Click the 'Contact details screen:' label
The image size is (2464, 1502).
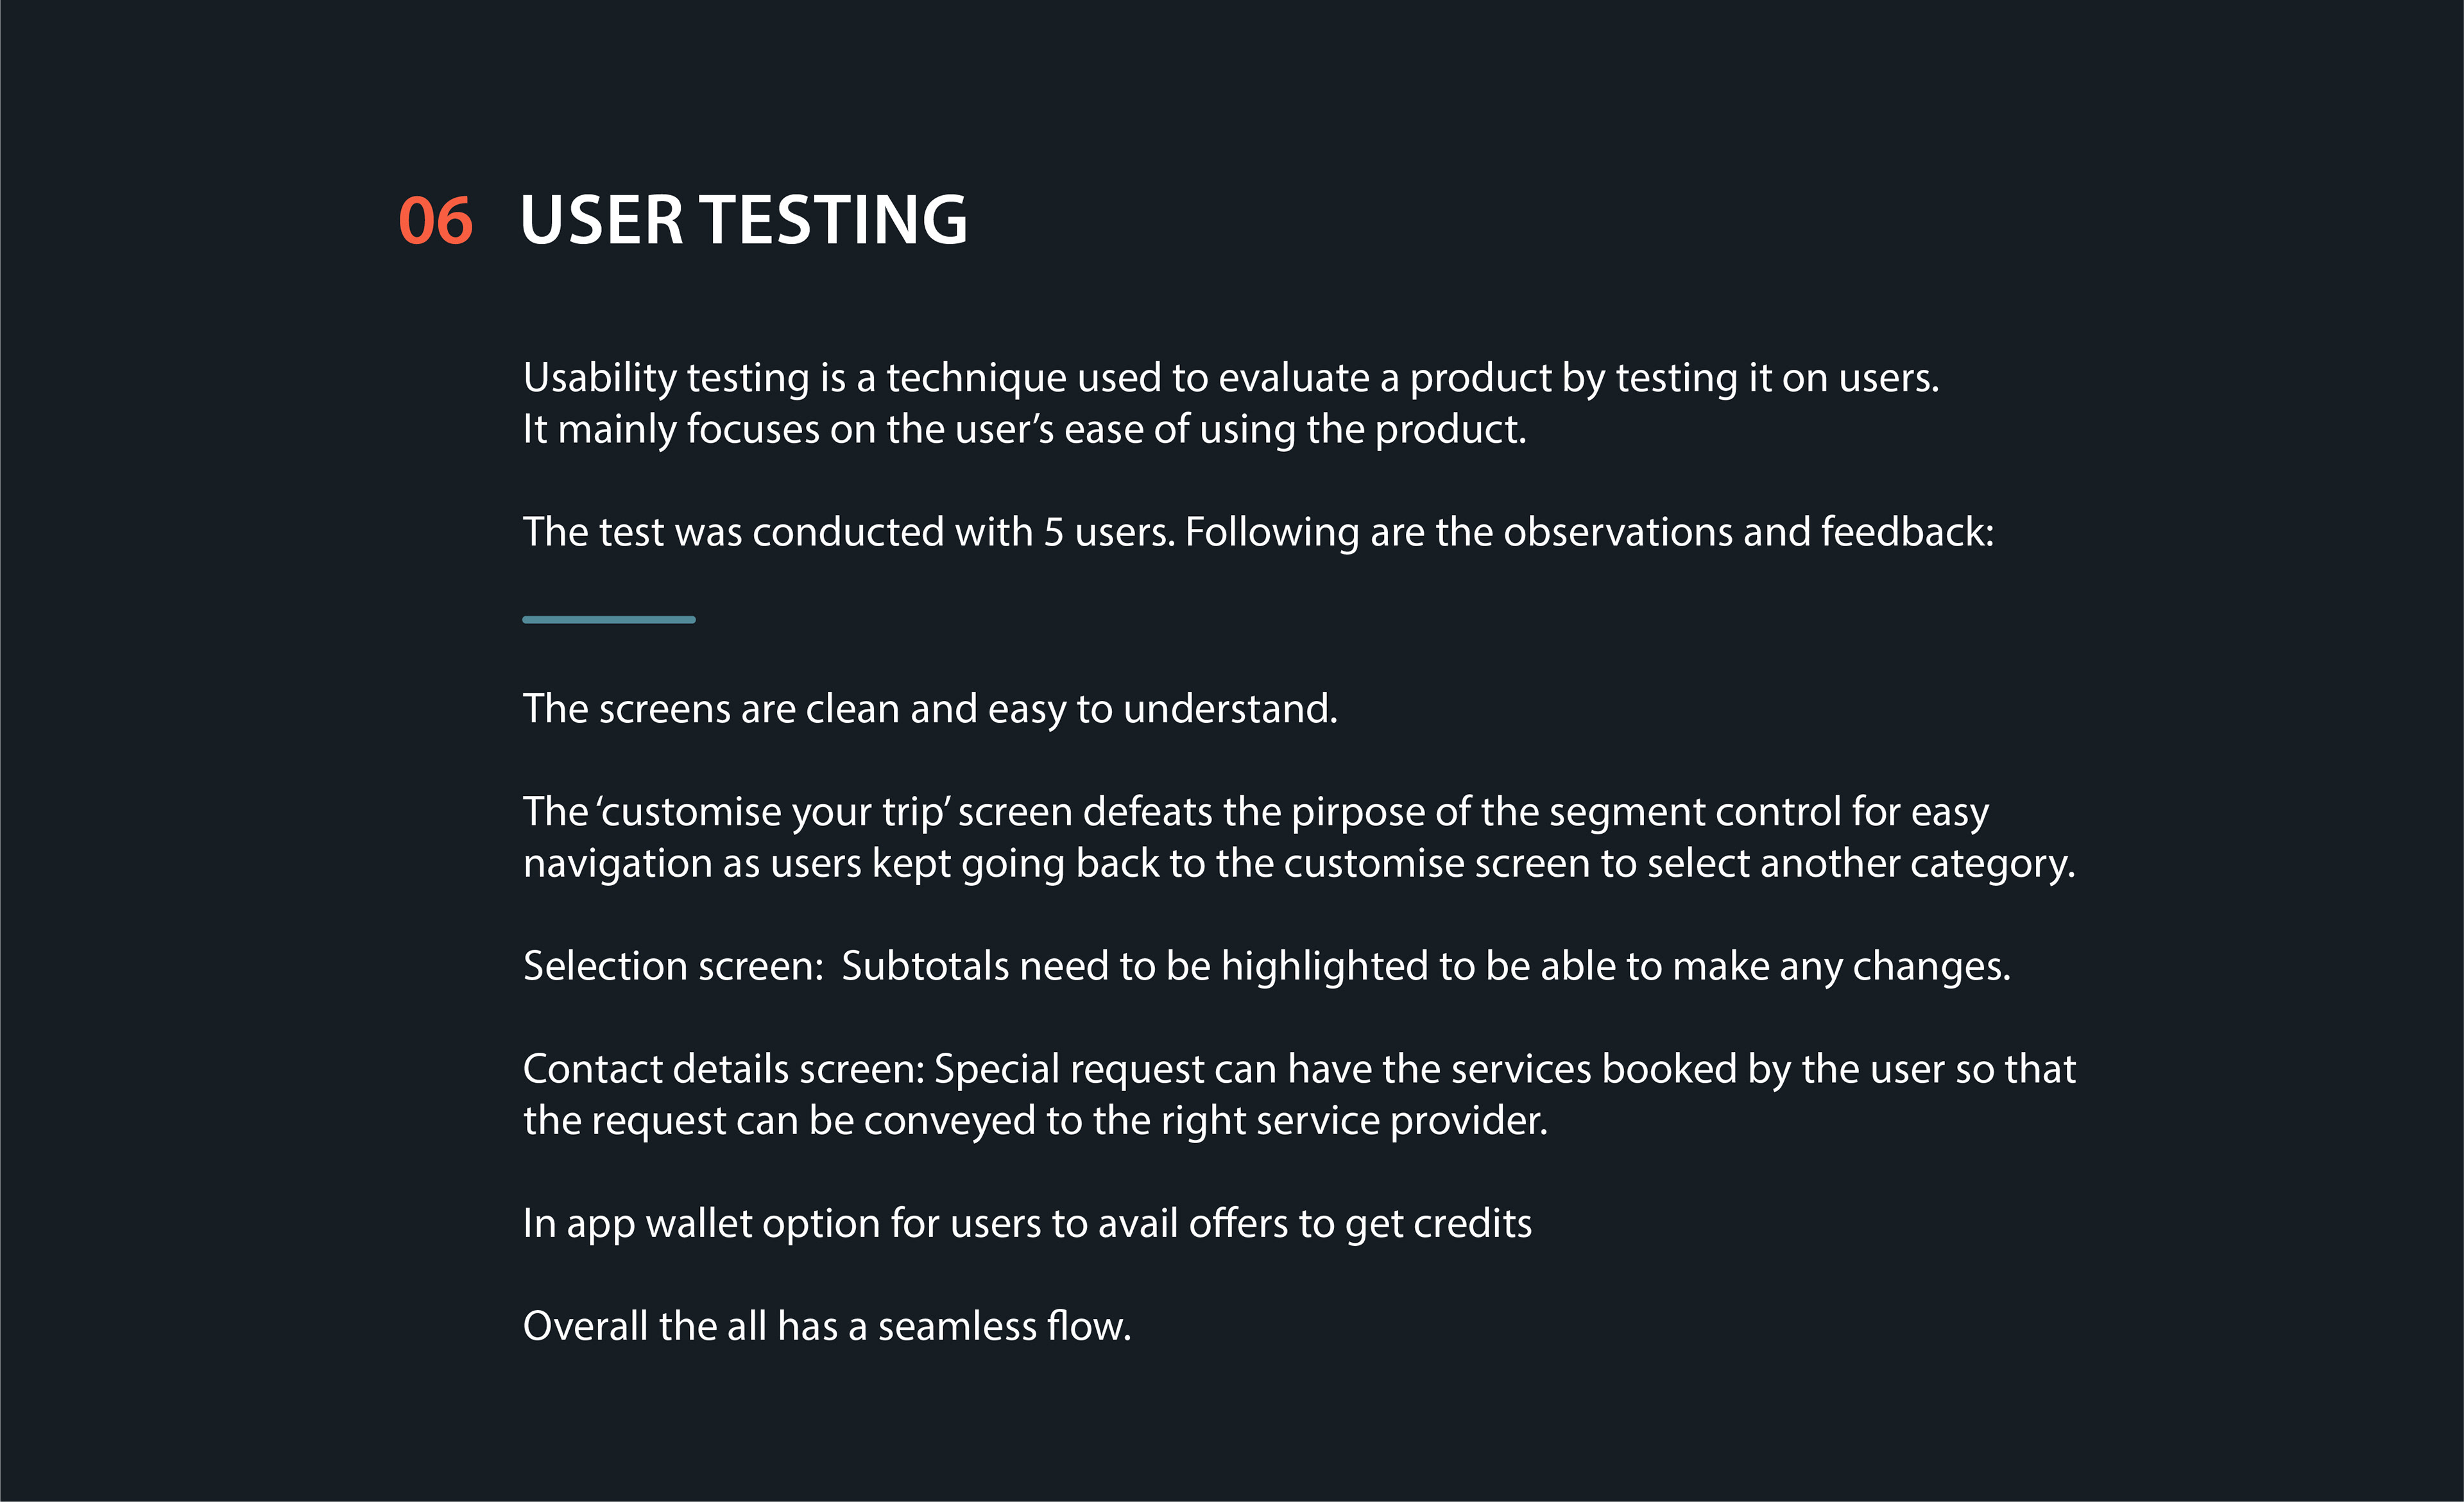click(724, 1070)
